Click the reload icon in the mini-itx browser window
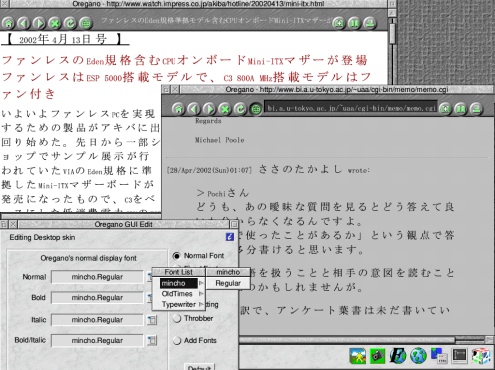The height and width of the screenshot is (370, 495). [70, 23]
